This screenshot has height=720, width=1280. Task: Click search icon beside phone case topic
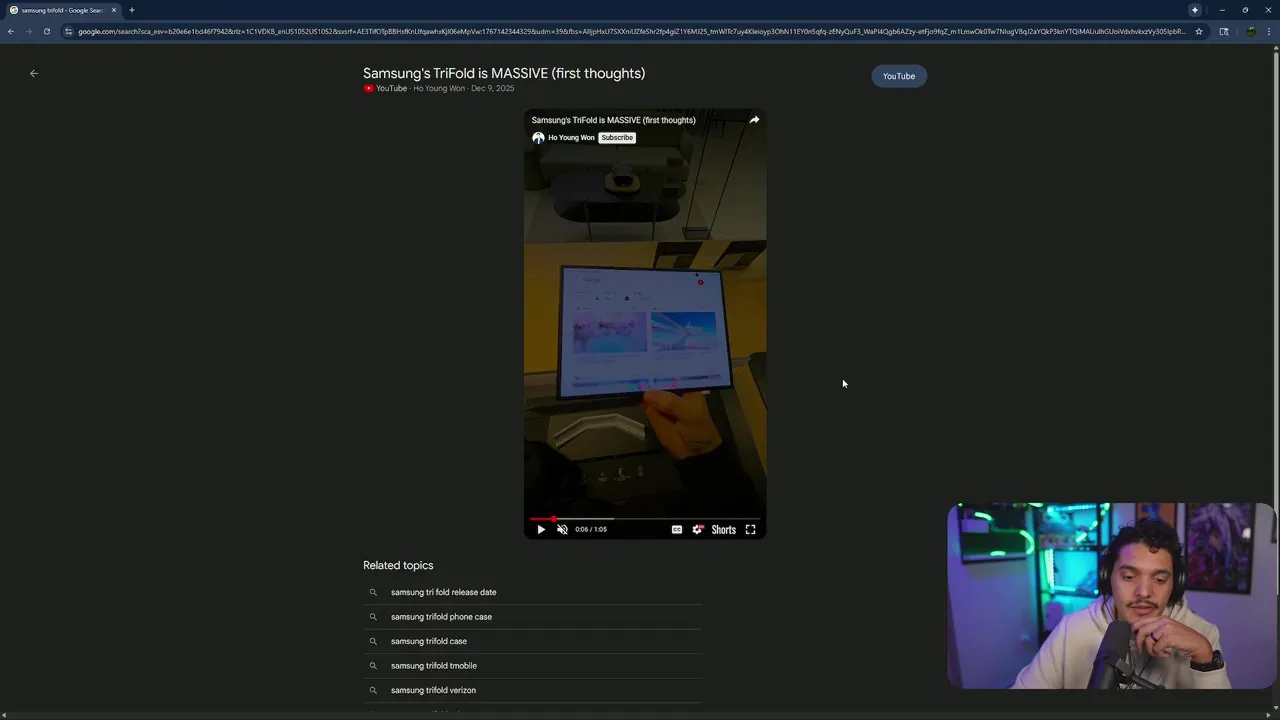coord(373,617)
